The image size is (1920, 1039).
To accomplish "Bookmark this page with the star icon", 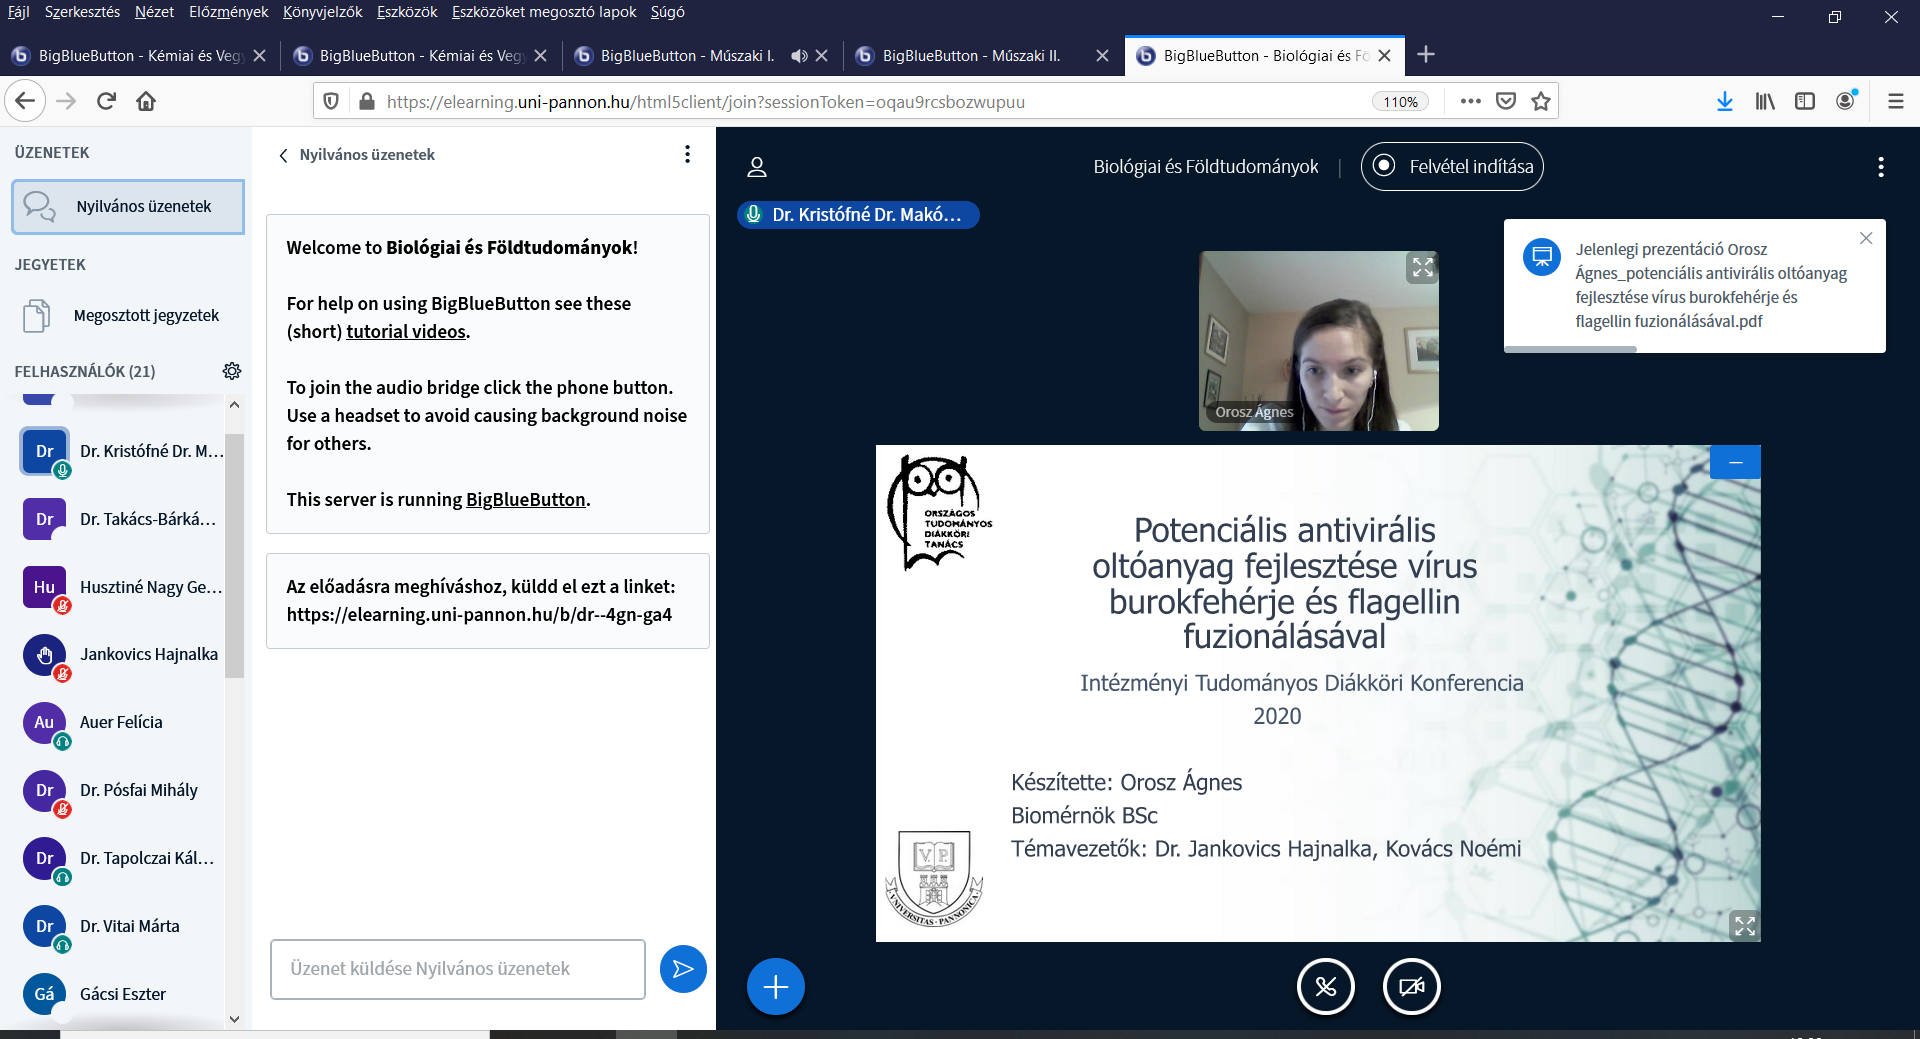I will 1541,101.
